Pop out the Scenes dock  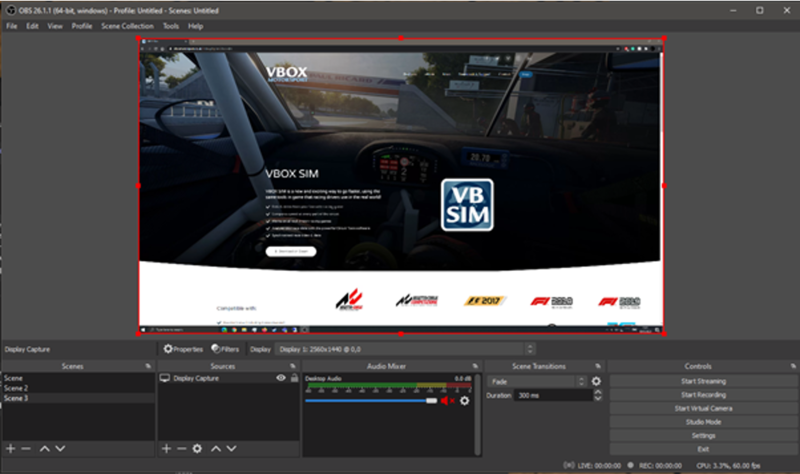[148, 366]
